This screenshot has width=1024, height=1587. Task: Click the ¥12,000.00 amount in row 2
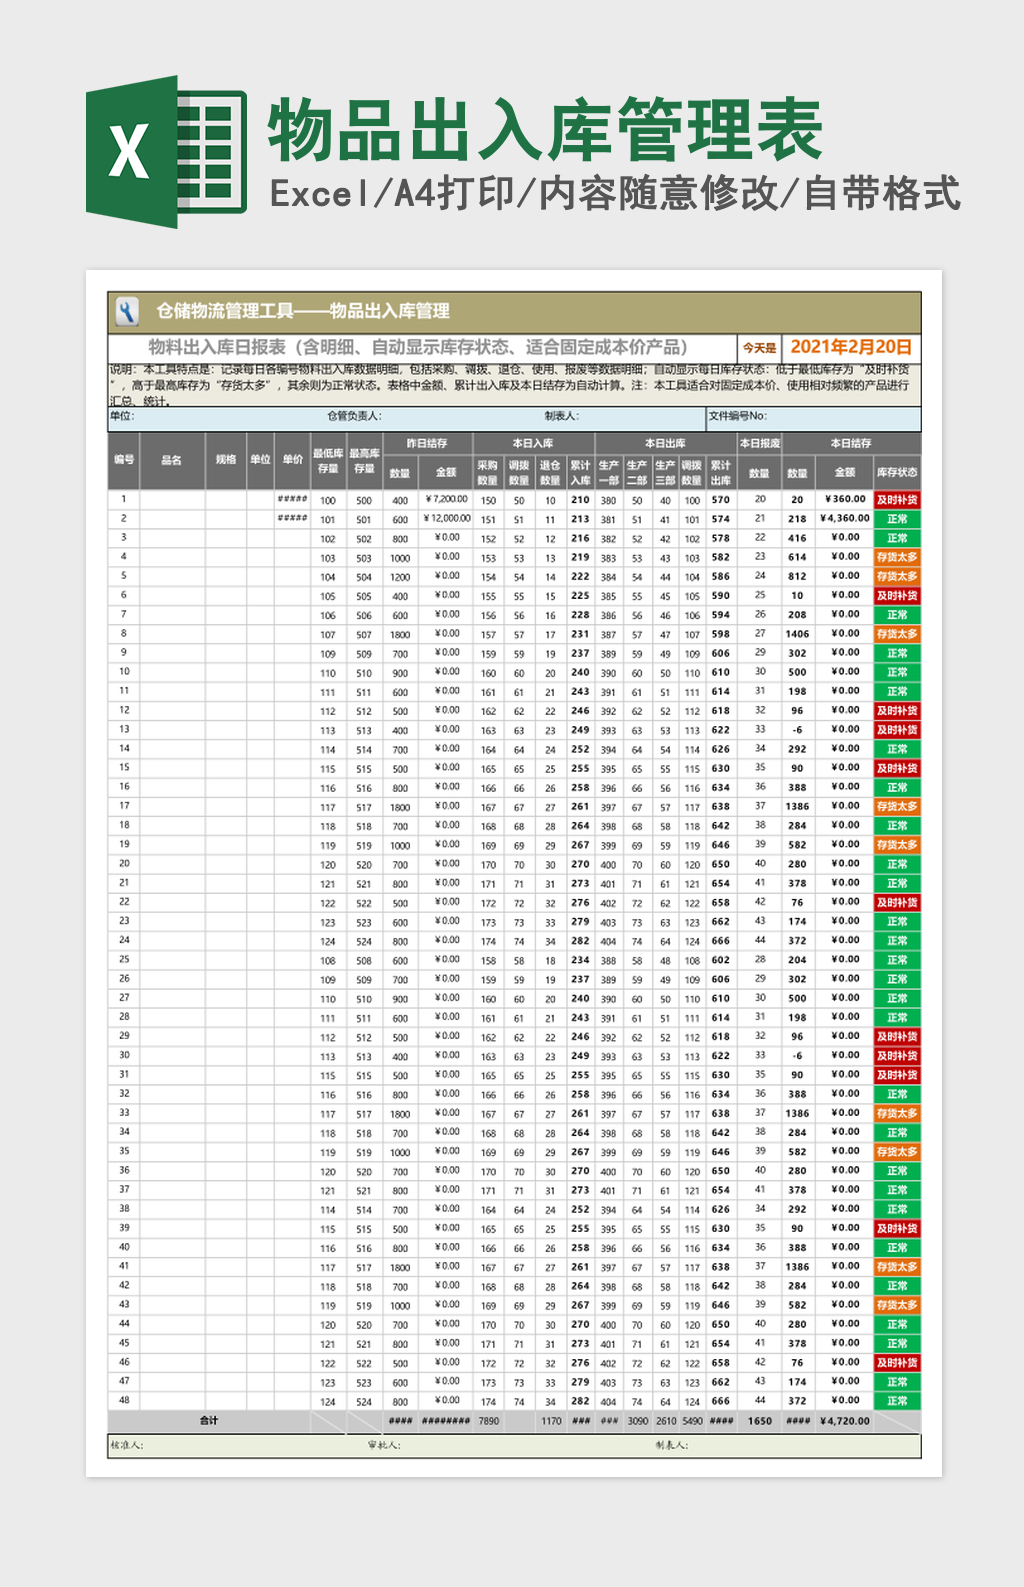(x=446, y=518)
